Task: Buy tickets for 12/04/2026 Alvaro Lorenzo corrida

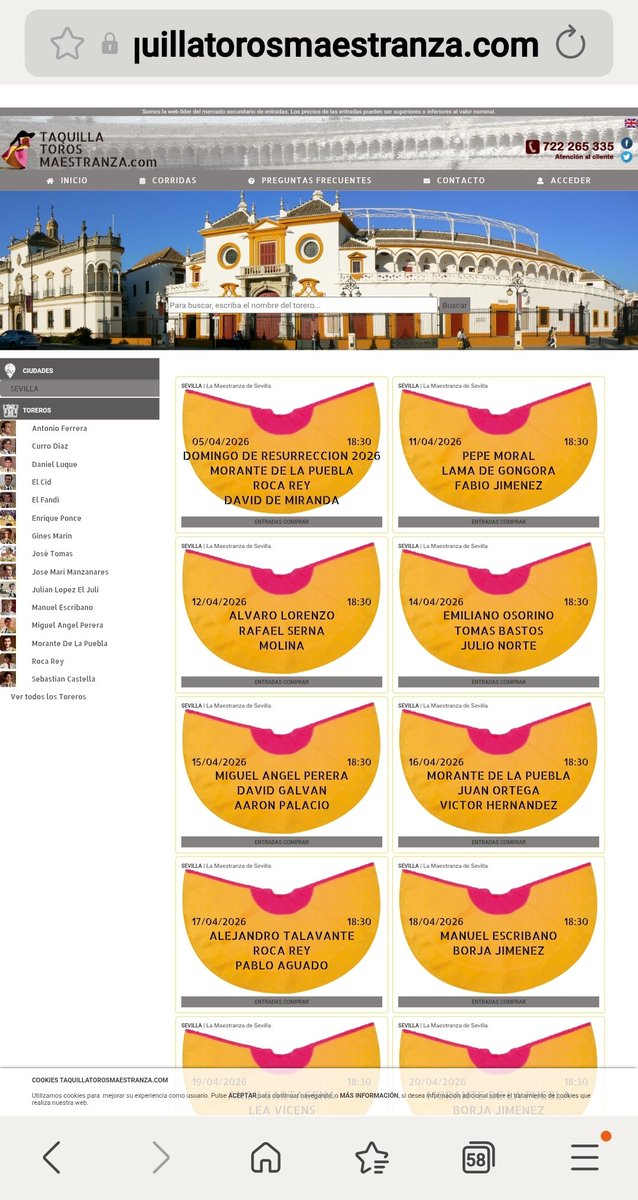Action: coord(282,682)
